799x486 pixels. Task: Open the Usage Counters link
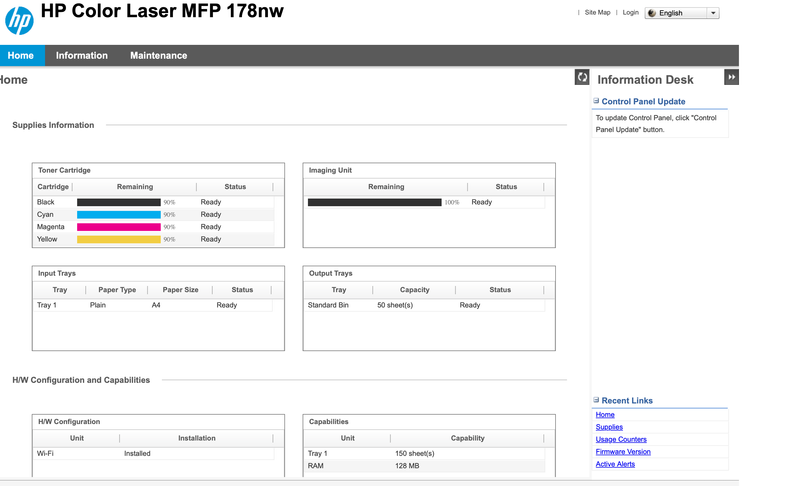tap(621, 439)
